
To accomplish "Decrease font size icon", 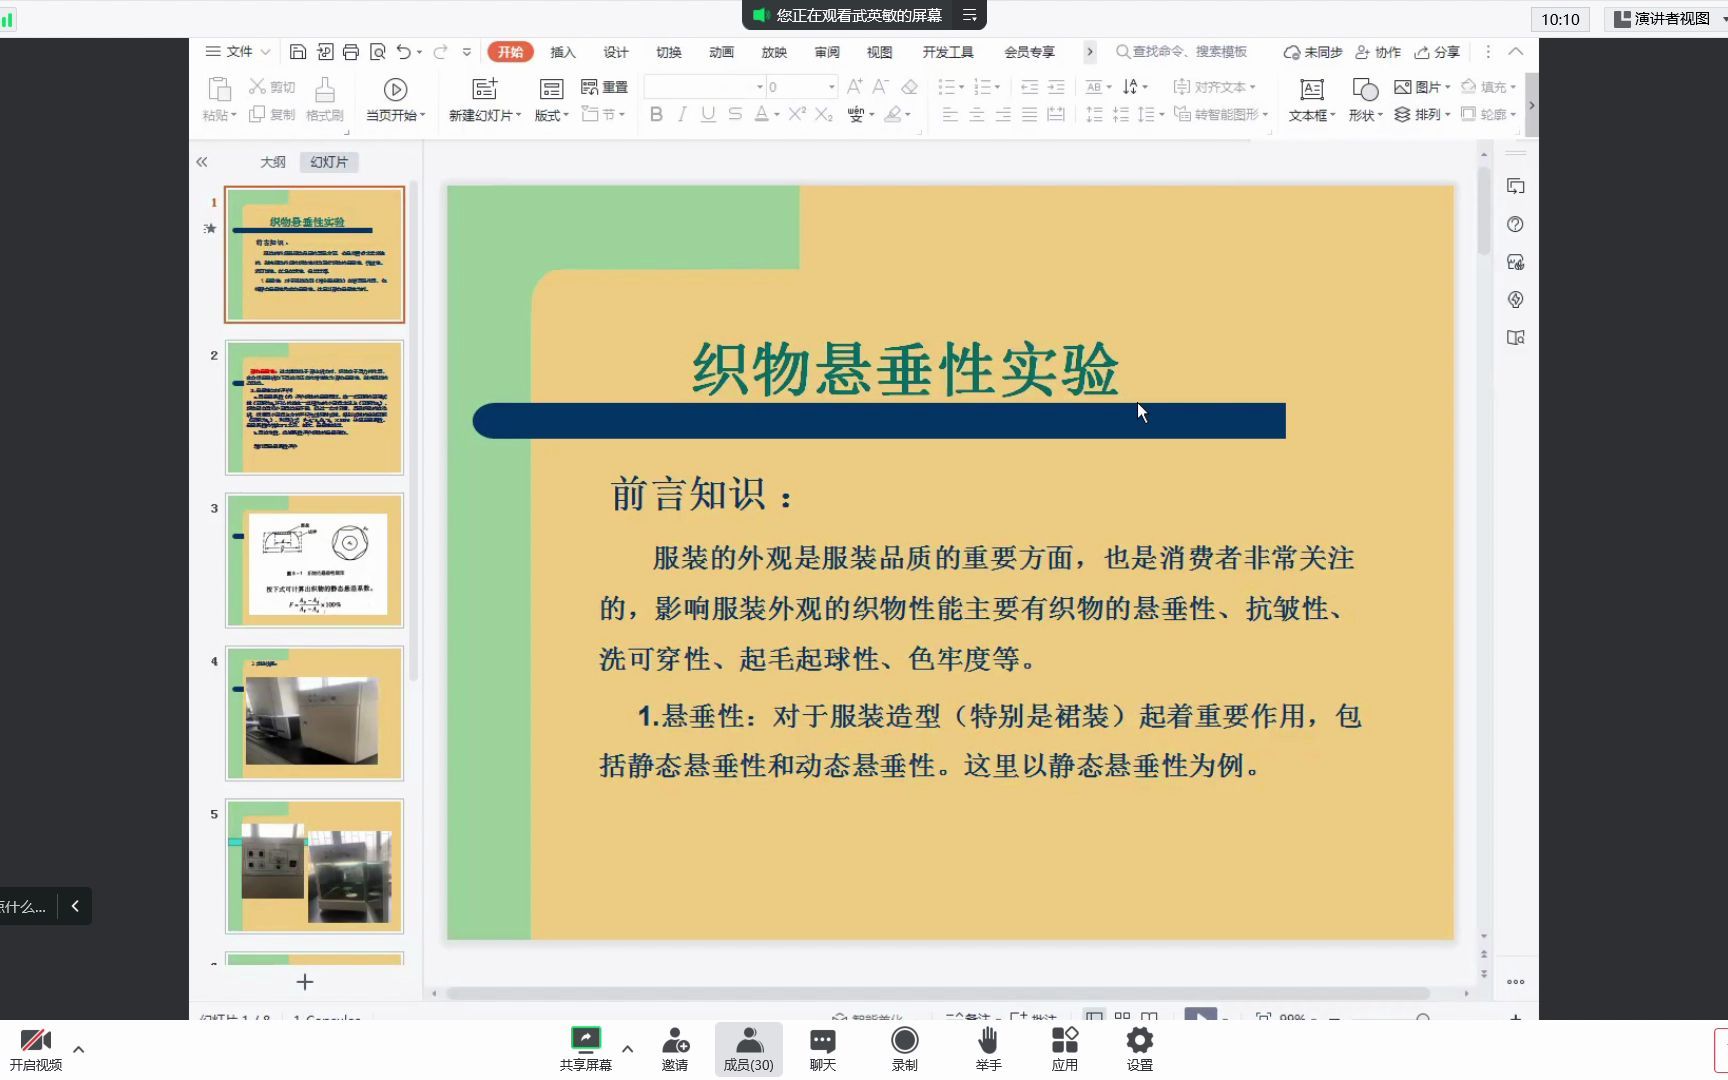I will (x=880, y=87).
